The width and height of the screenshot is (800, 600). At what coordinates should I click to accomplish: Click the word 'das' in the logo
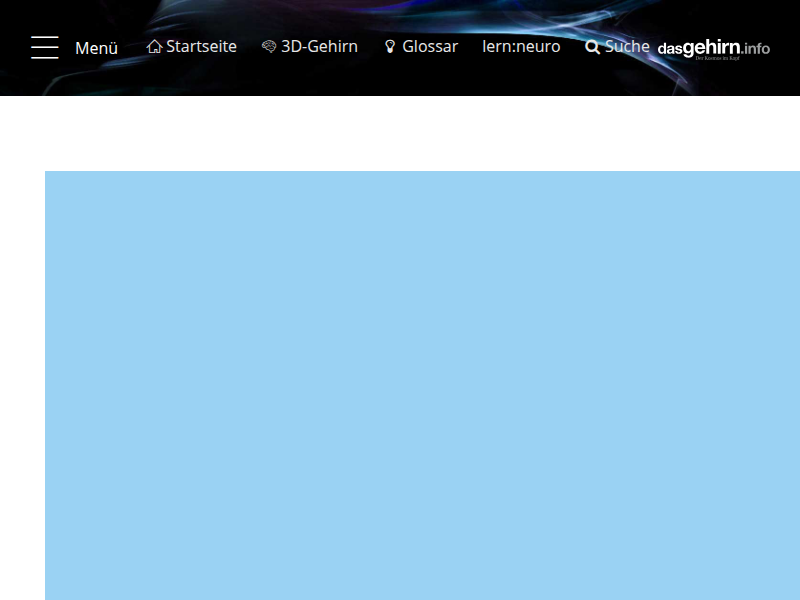click(669, 48)
